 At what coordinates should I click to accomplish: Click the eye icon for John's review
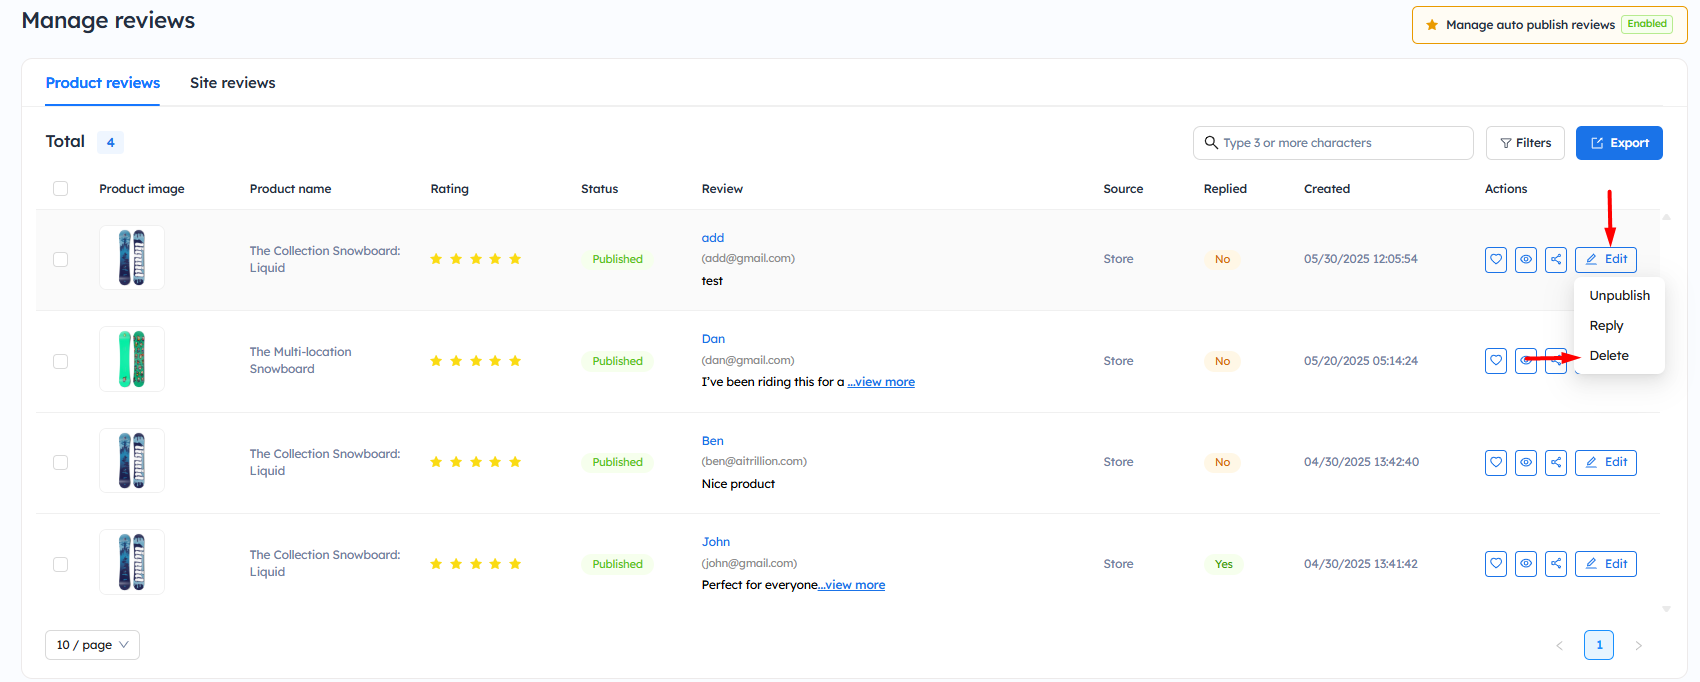(x=1526, y=564)
